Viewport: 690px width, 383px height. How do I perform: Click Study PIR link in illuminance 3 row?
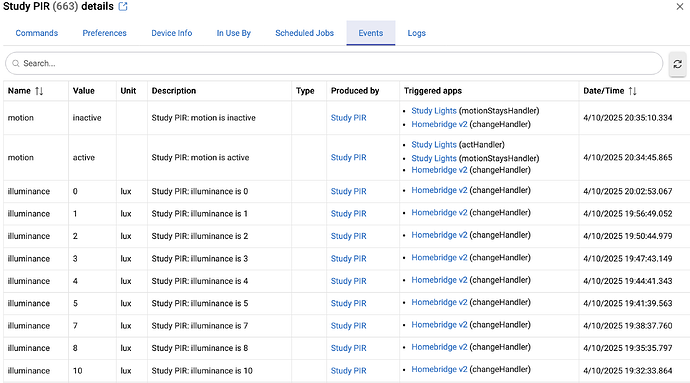349,259
